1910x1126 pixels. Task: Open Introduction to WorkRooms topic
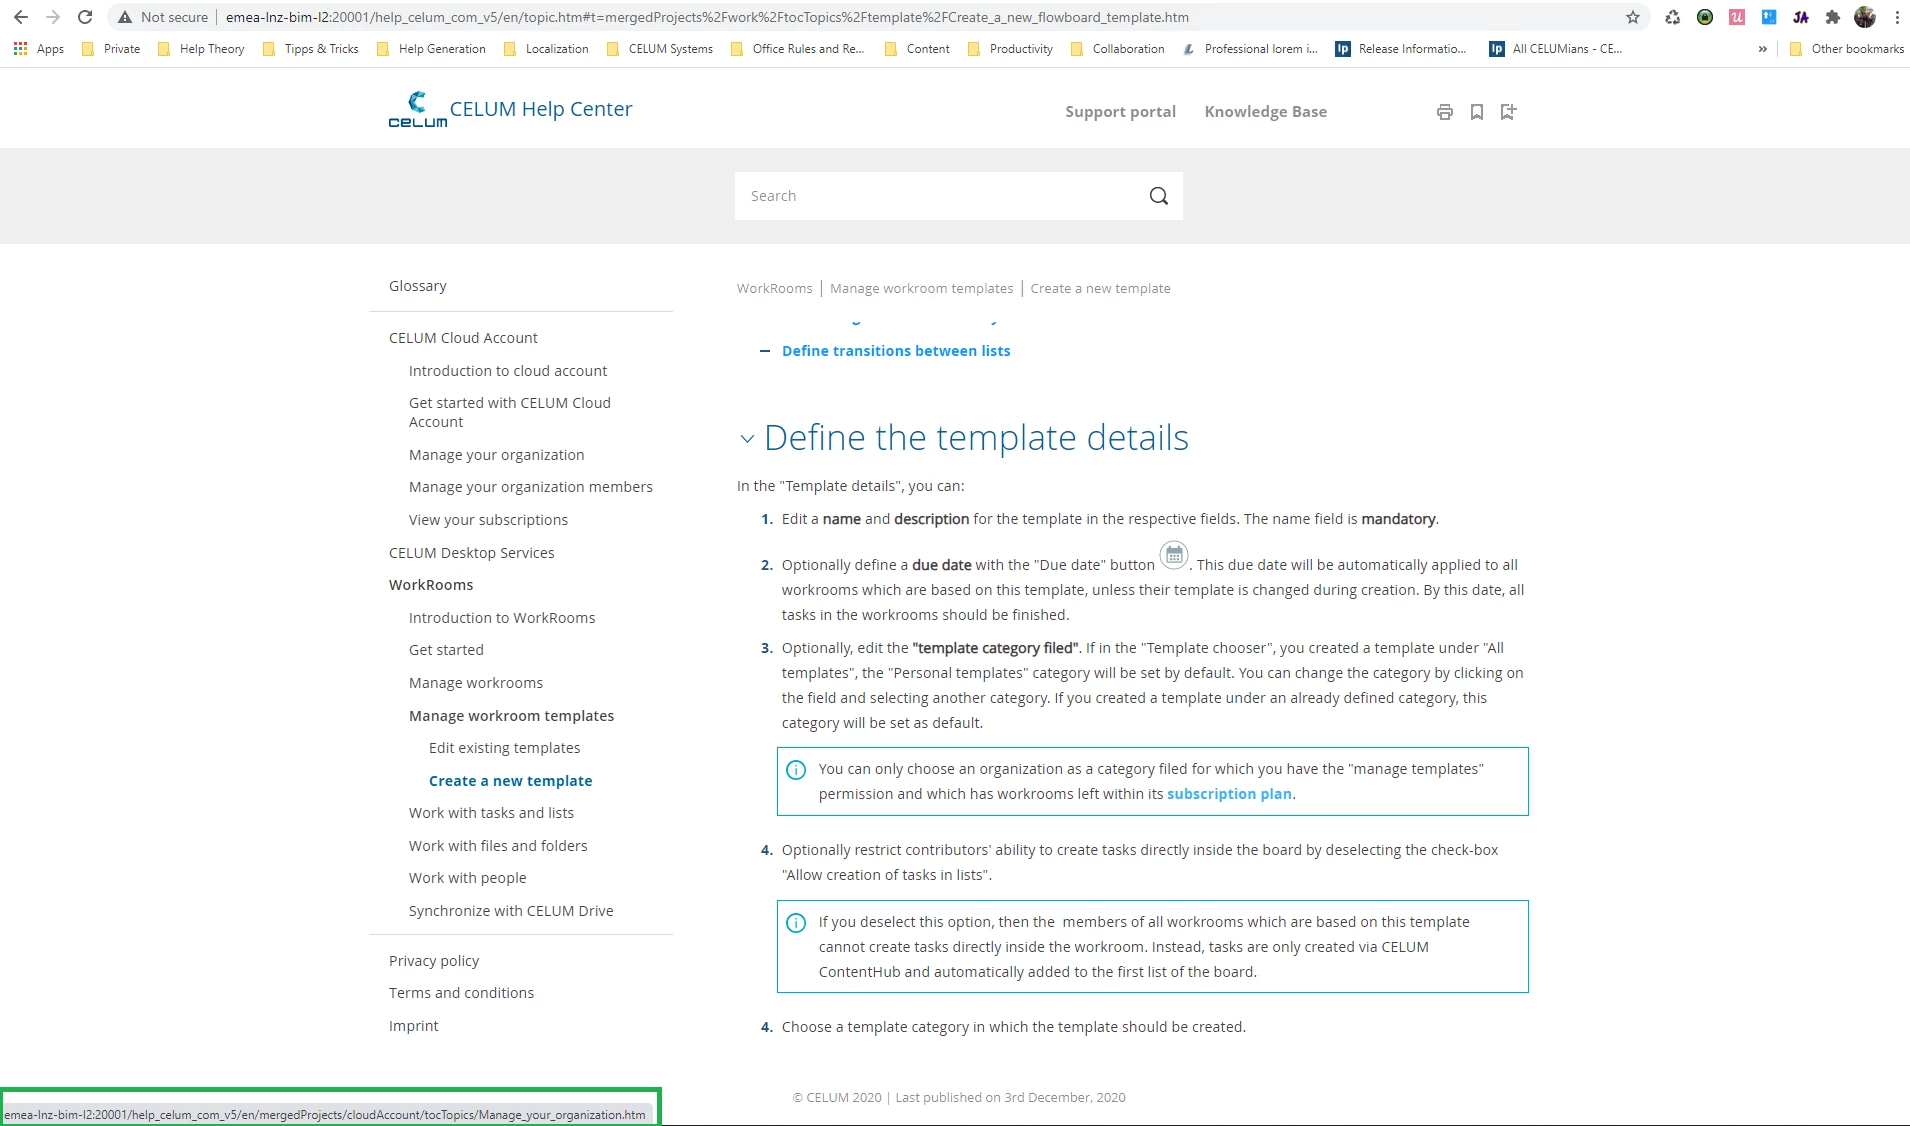click(x=502, y=618)
